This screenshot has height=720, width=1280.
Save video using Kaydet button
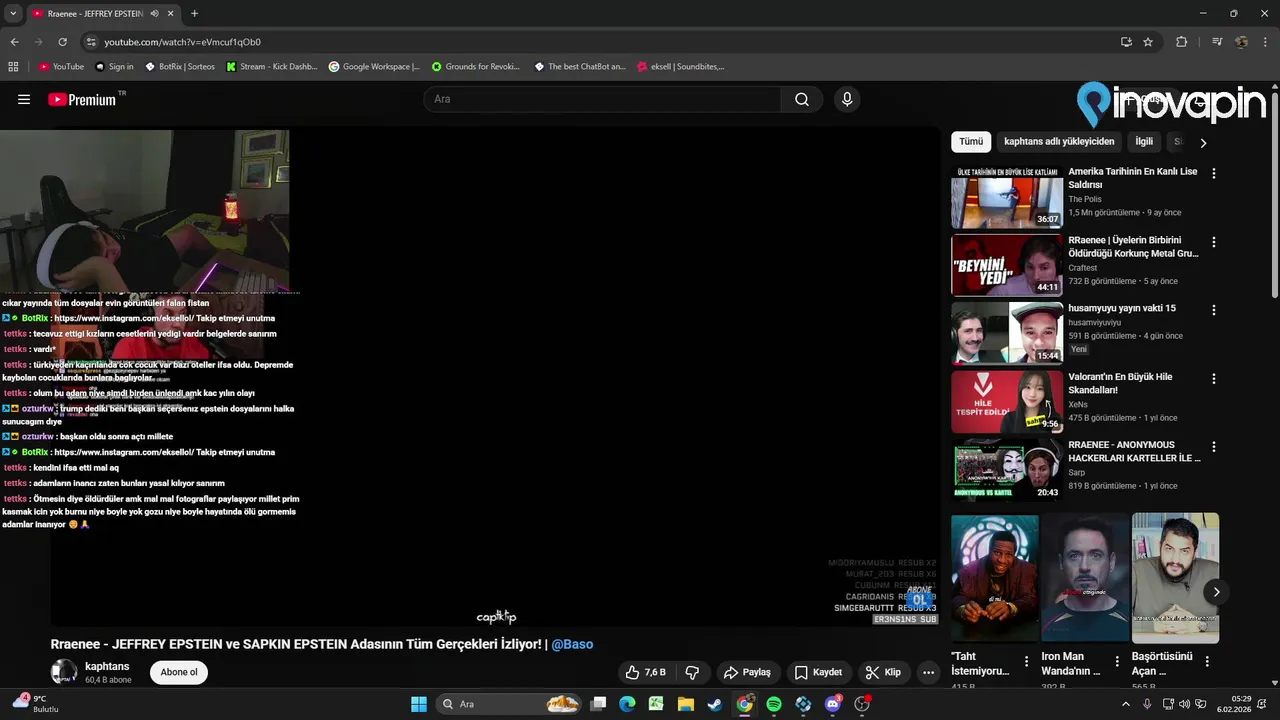(x=818, y=672)
